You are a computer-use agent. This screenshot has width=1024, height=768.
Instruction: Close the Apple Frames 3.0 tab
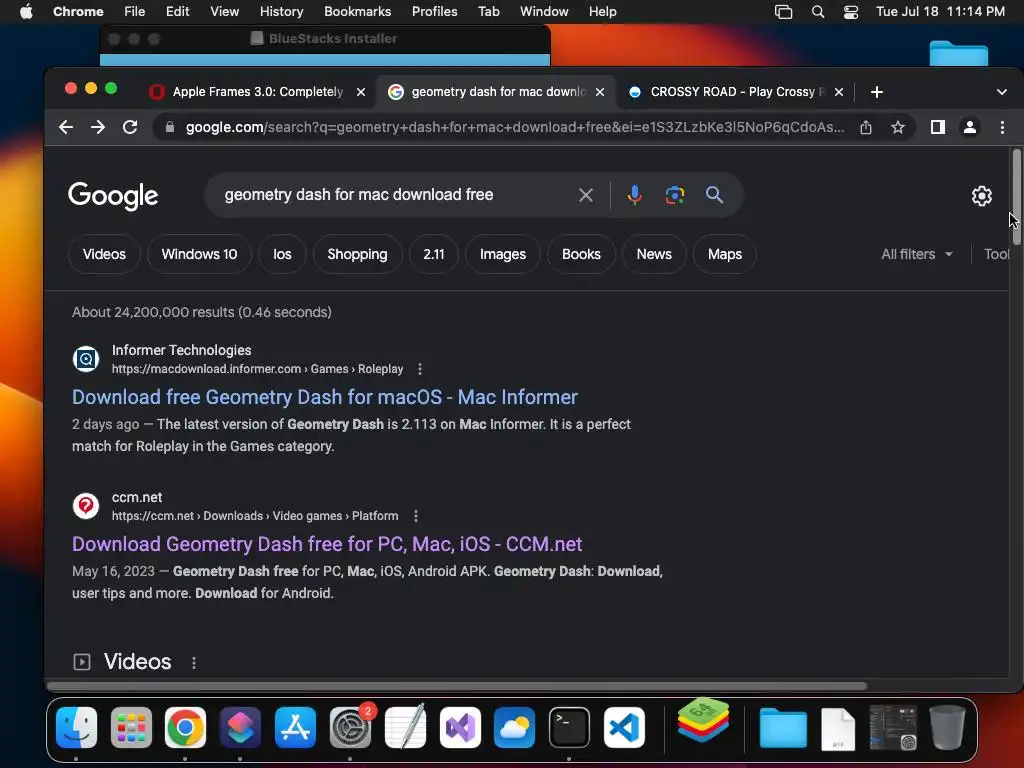360,92
